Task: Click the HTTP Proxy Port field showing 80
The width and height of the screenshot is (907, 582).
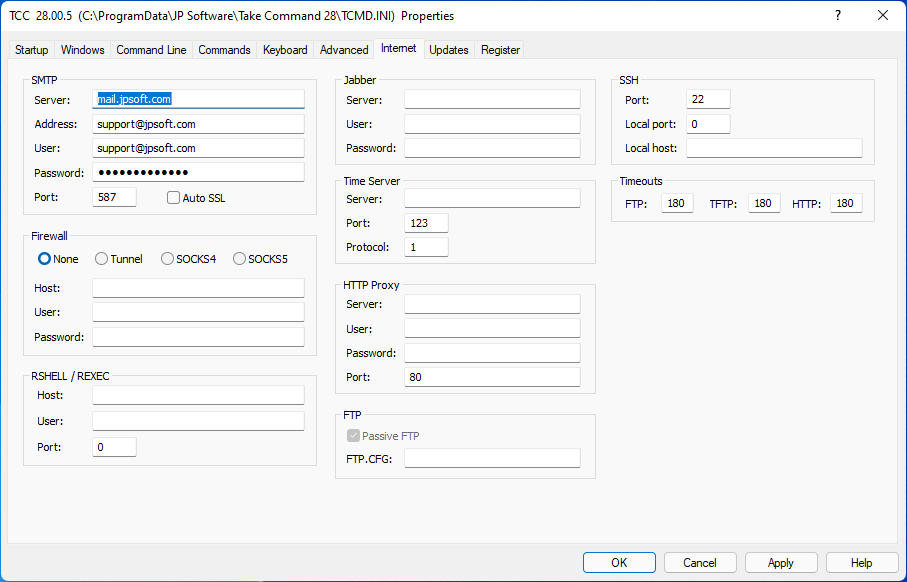Action: (x=492, y=377)
